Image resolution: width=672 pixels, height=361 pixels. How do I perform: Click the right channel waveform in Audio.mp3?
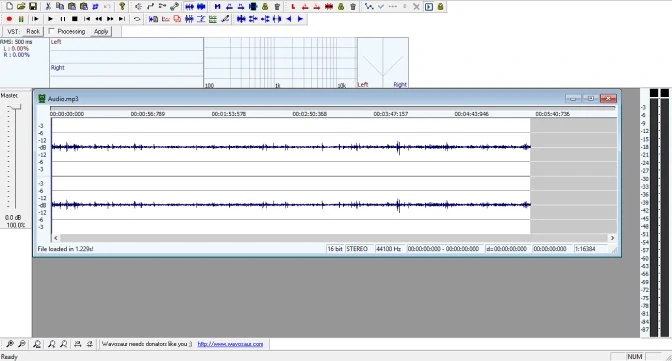[x=291, y=205]
